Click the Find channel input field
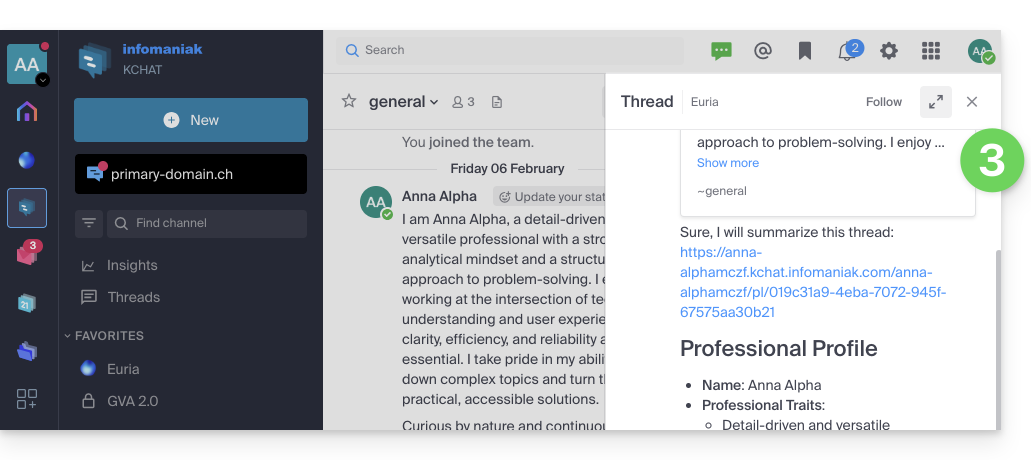This screenshot has height=460, width=1031. click(x=215, y=223)
